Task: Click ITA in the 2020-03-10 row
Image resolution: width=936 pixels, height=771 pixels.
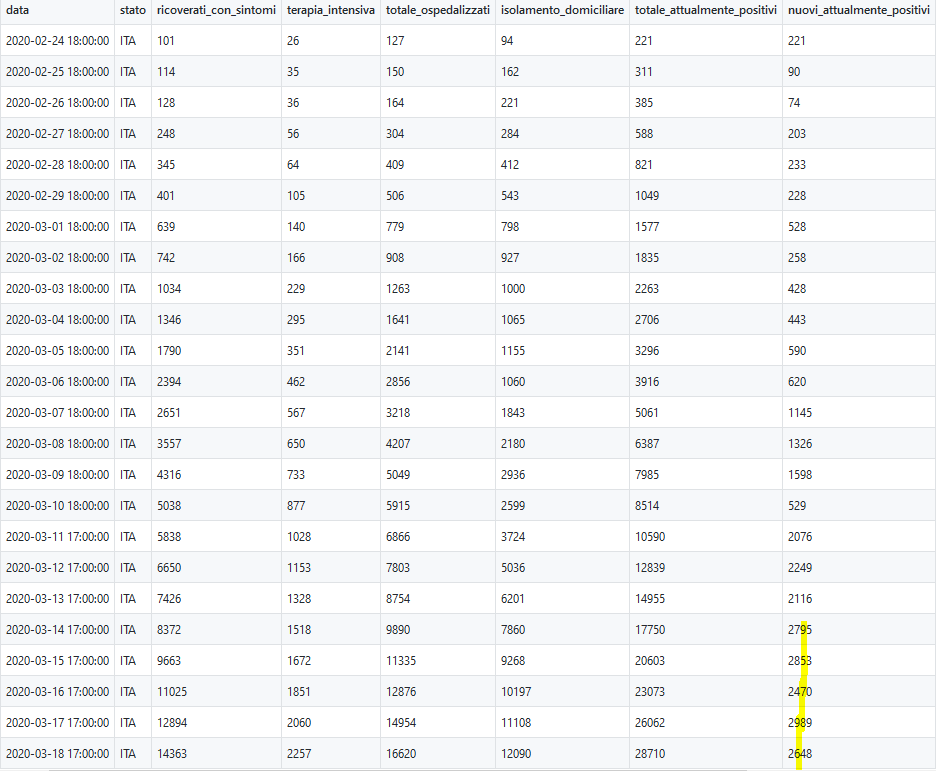Action: tap(128, 506)
